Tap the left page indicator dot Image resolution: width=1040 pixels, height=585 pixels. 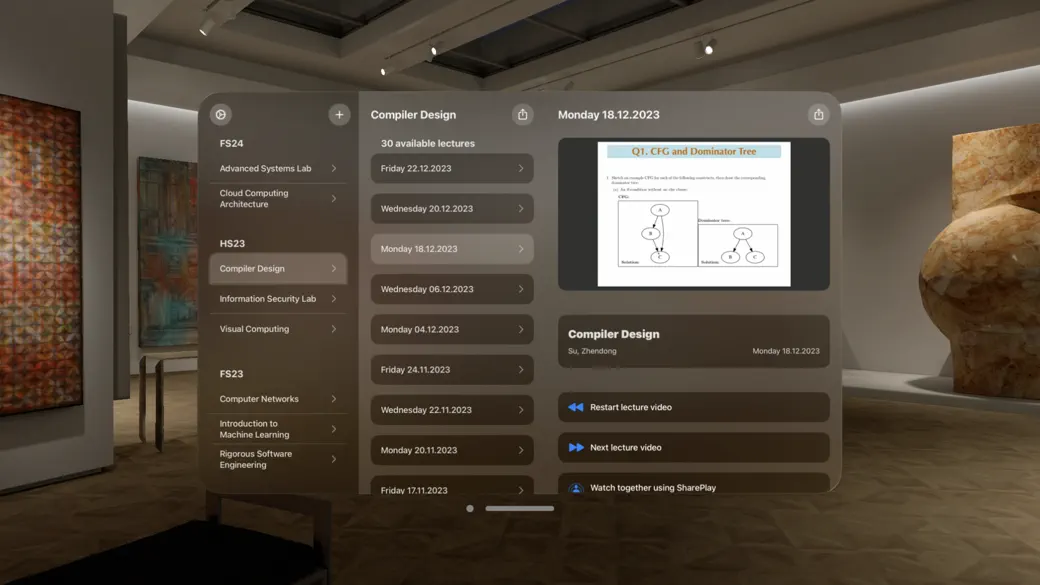click(x=469, y=508)
